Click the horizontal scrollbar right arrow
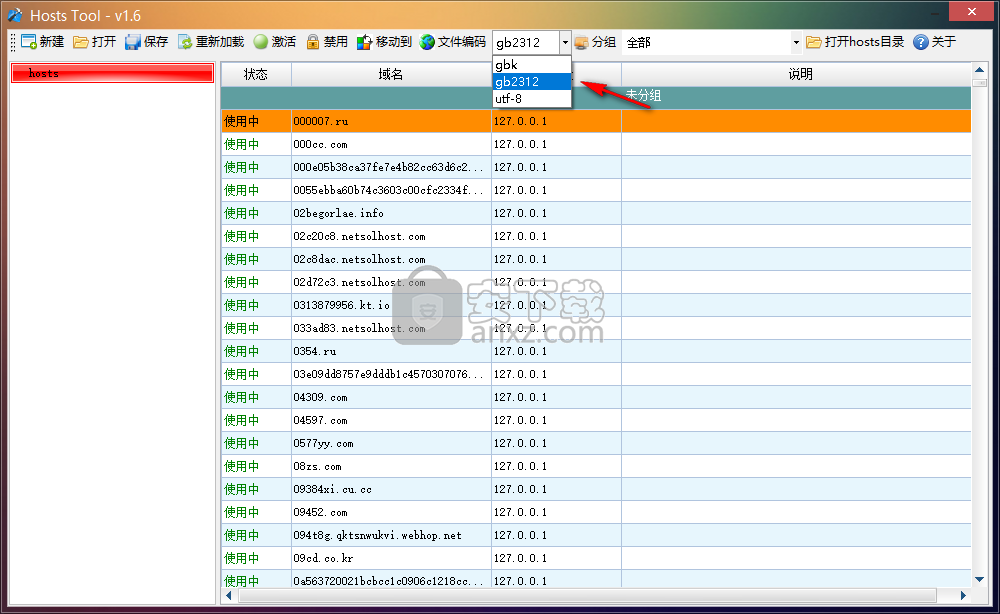The height and width of the screenshot is (614, 1000). coord(963,596)
